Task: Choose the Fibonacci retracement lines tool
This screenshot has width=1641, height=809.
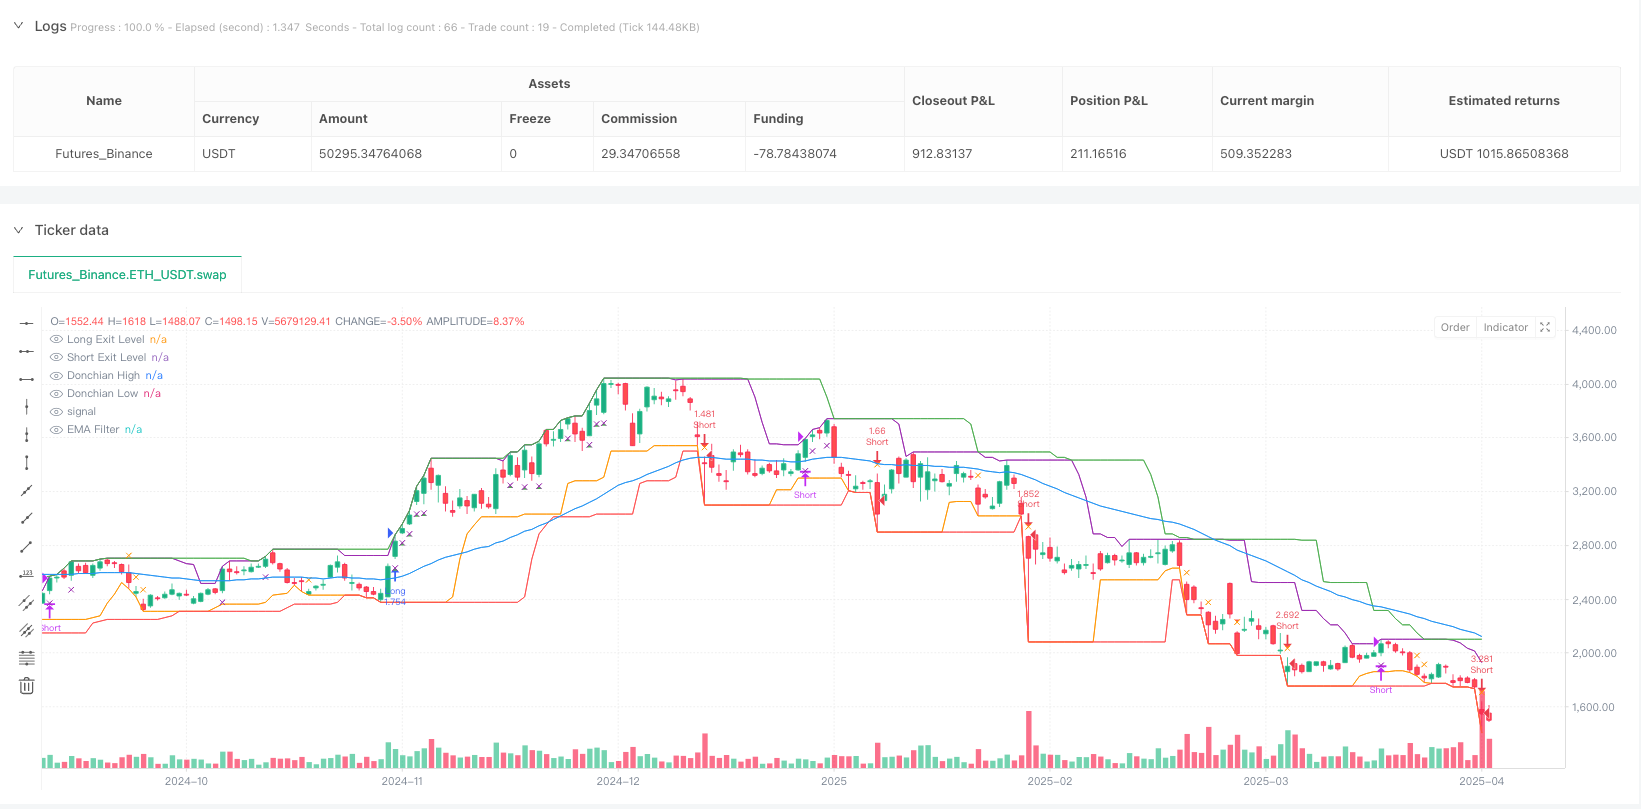Action: [x=27, y=658]
